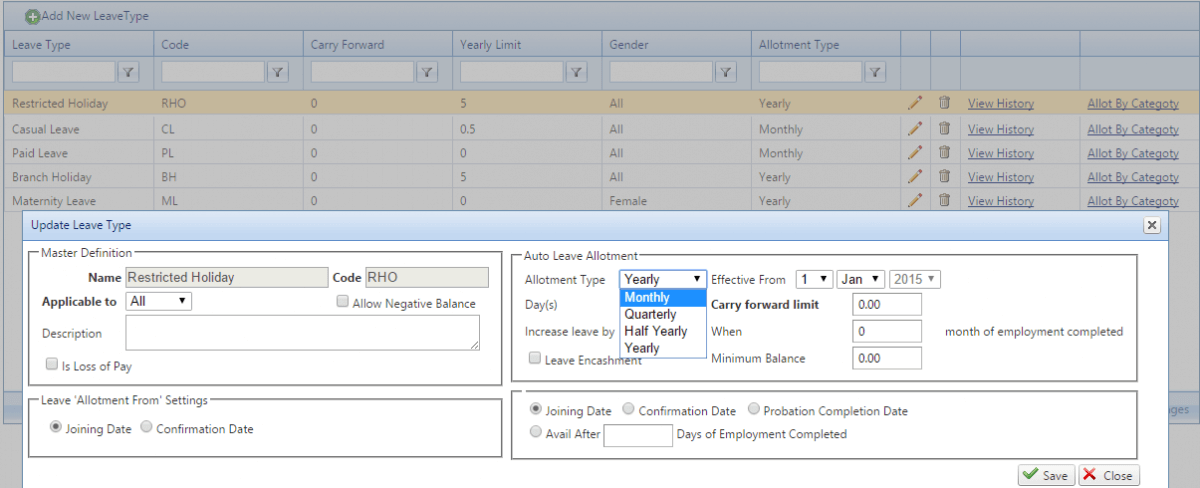Image resolution: width=1200 pixels, height=488 pixels.
Task: Click the Female gender cell
Action: [x=628, y=201]
